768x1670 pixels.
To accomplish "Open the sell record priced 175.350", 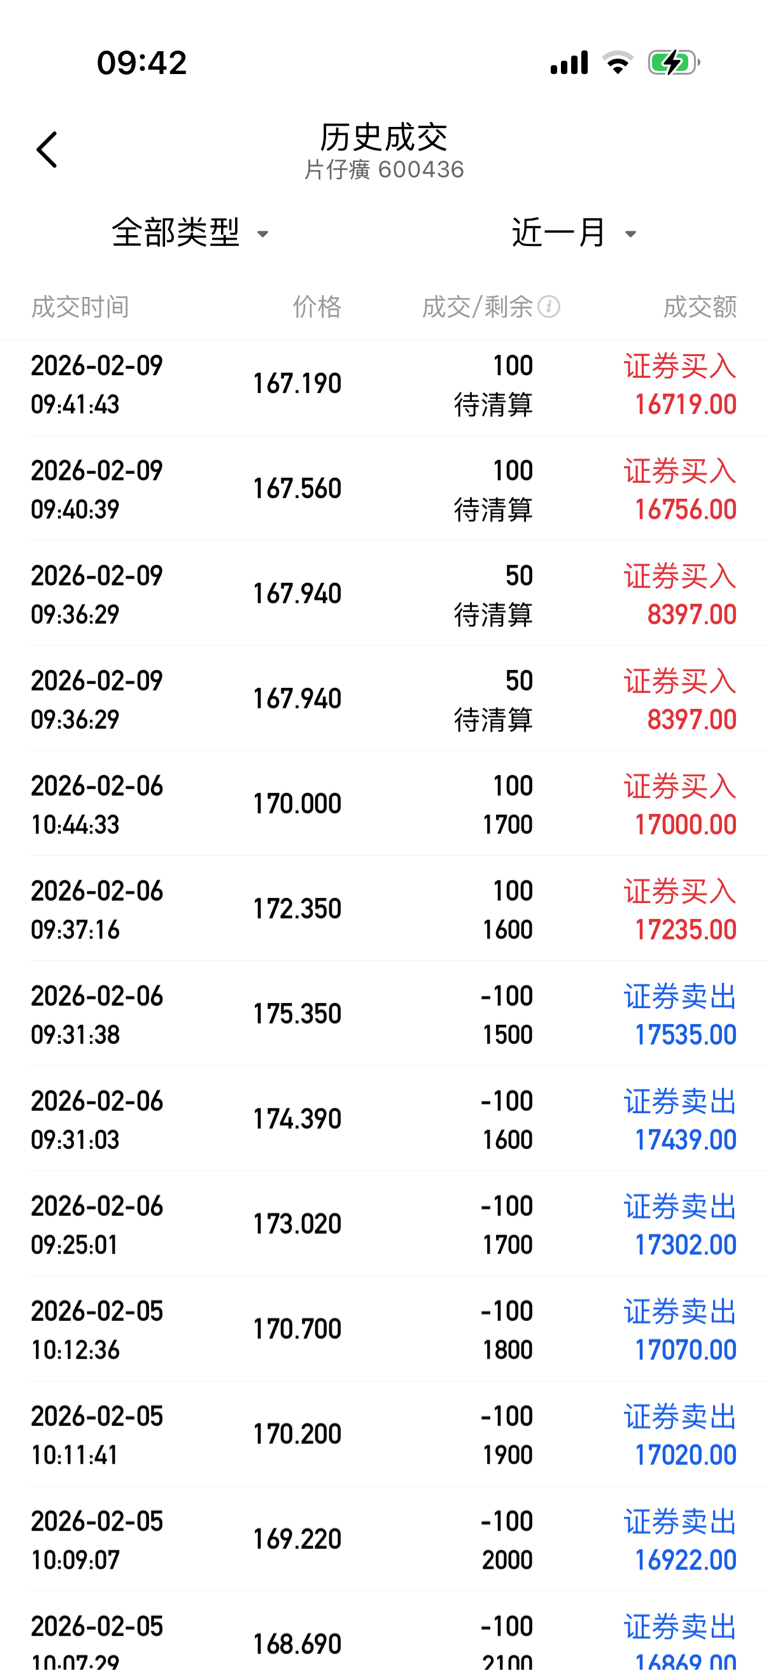I will click(384, 1014).
